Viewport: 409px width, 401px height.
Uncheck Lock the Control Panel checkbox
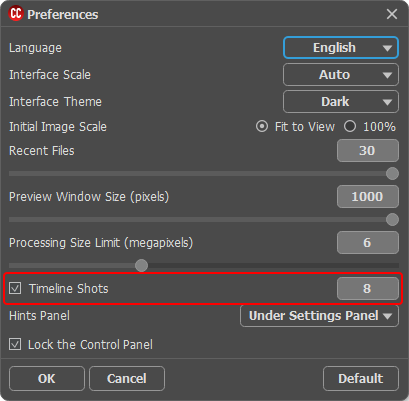click(15, 344)
